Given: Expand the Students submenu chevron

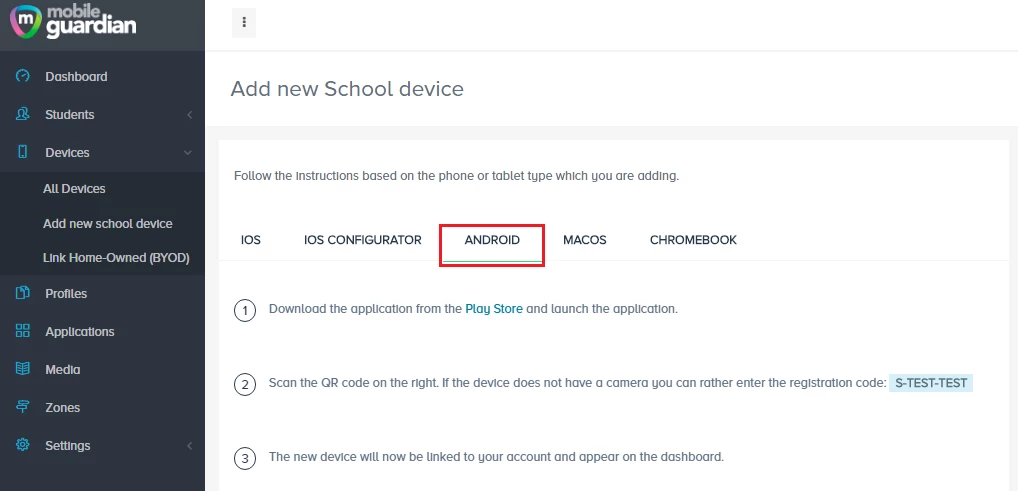Looking at the screenshot, I should pyautogui.click(x=190, y=115).
